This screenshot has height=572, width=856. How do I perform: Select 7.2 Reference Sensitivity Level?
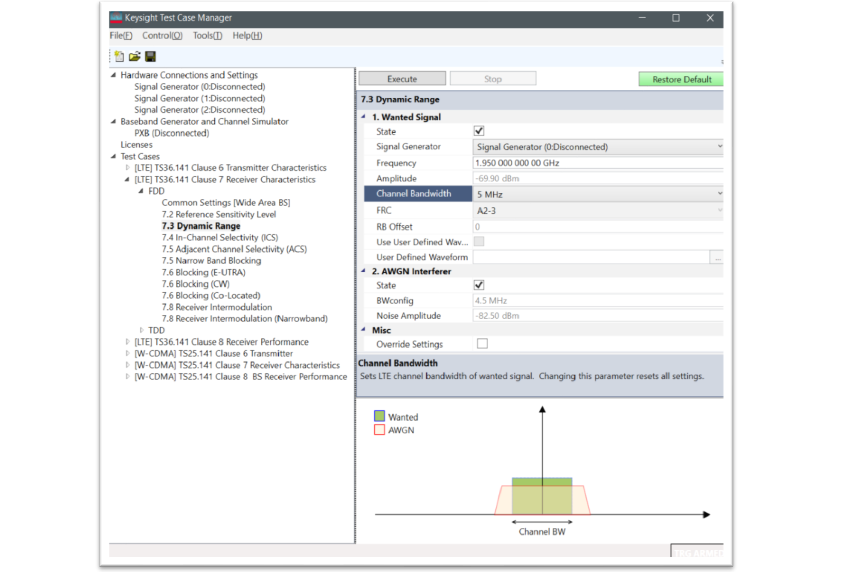point(218,214)
